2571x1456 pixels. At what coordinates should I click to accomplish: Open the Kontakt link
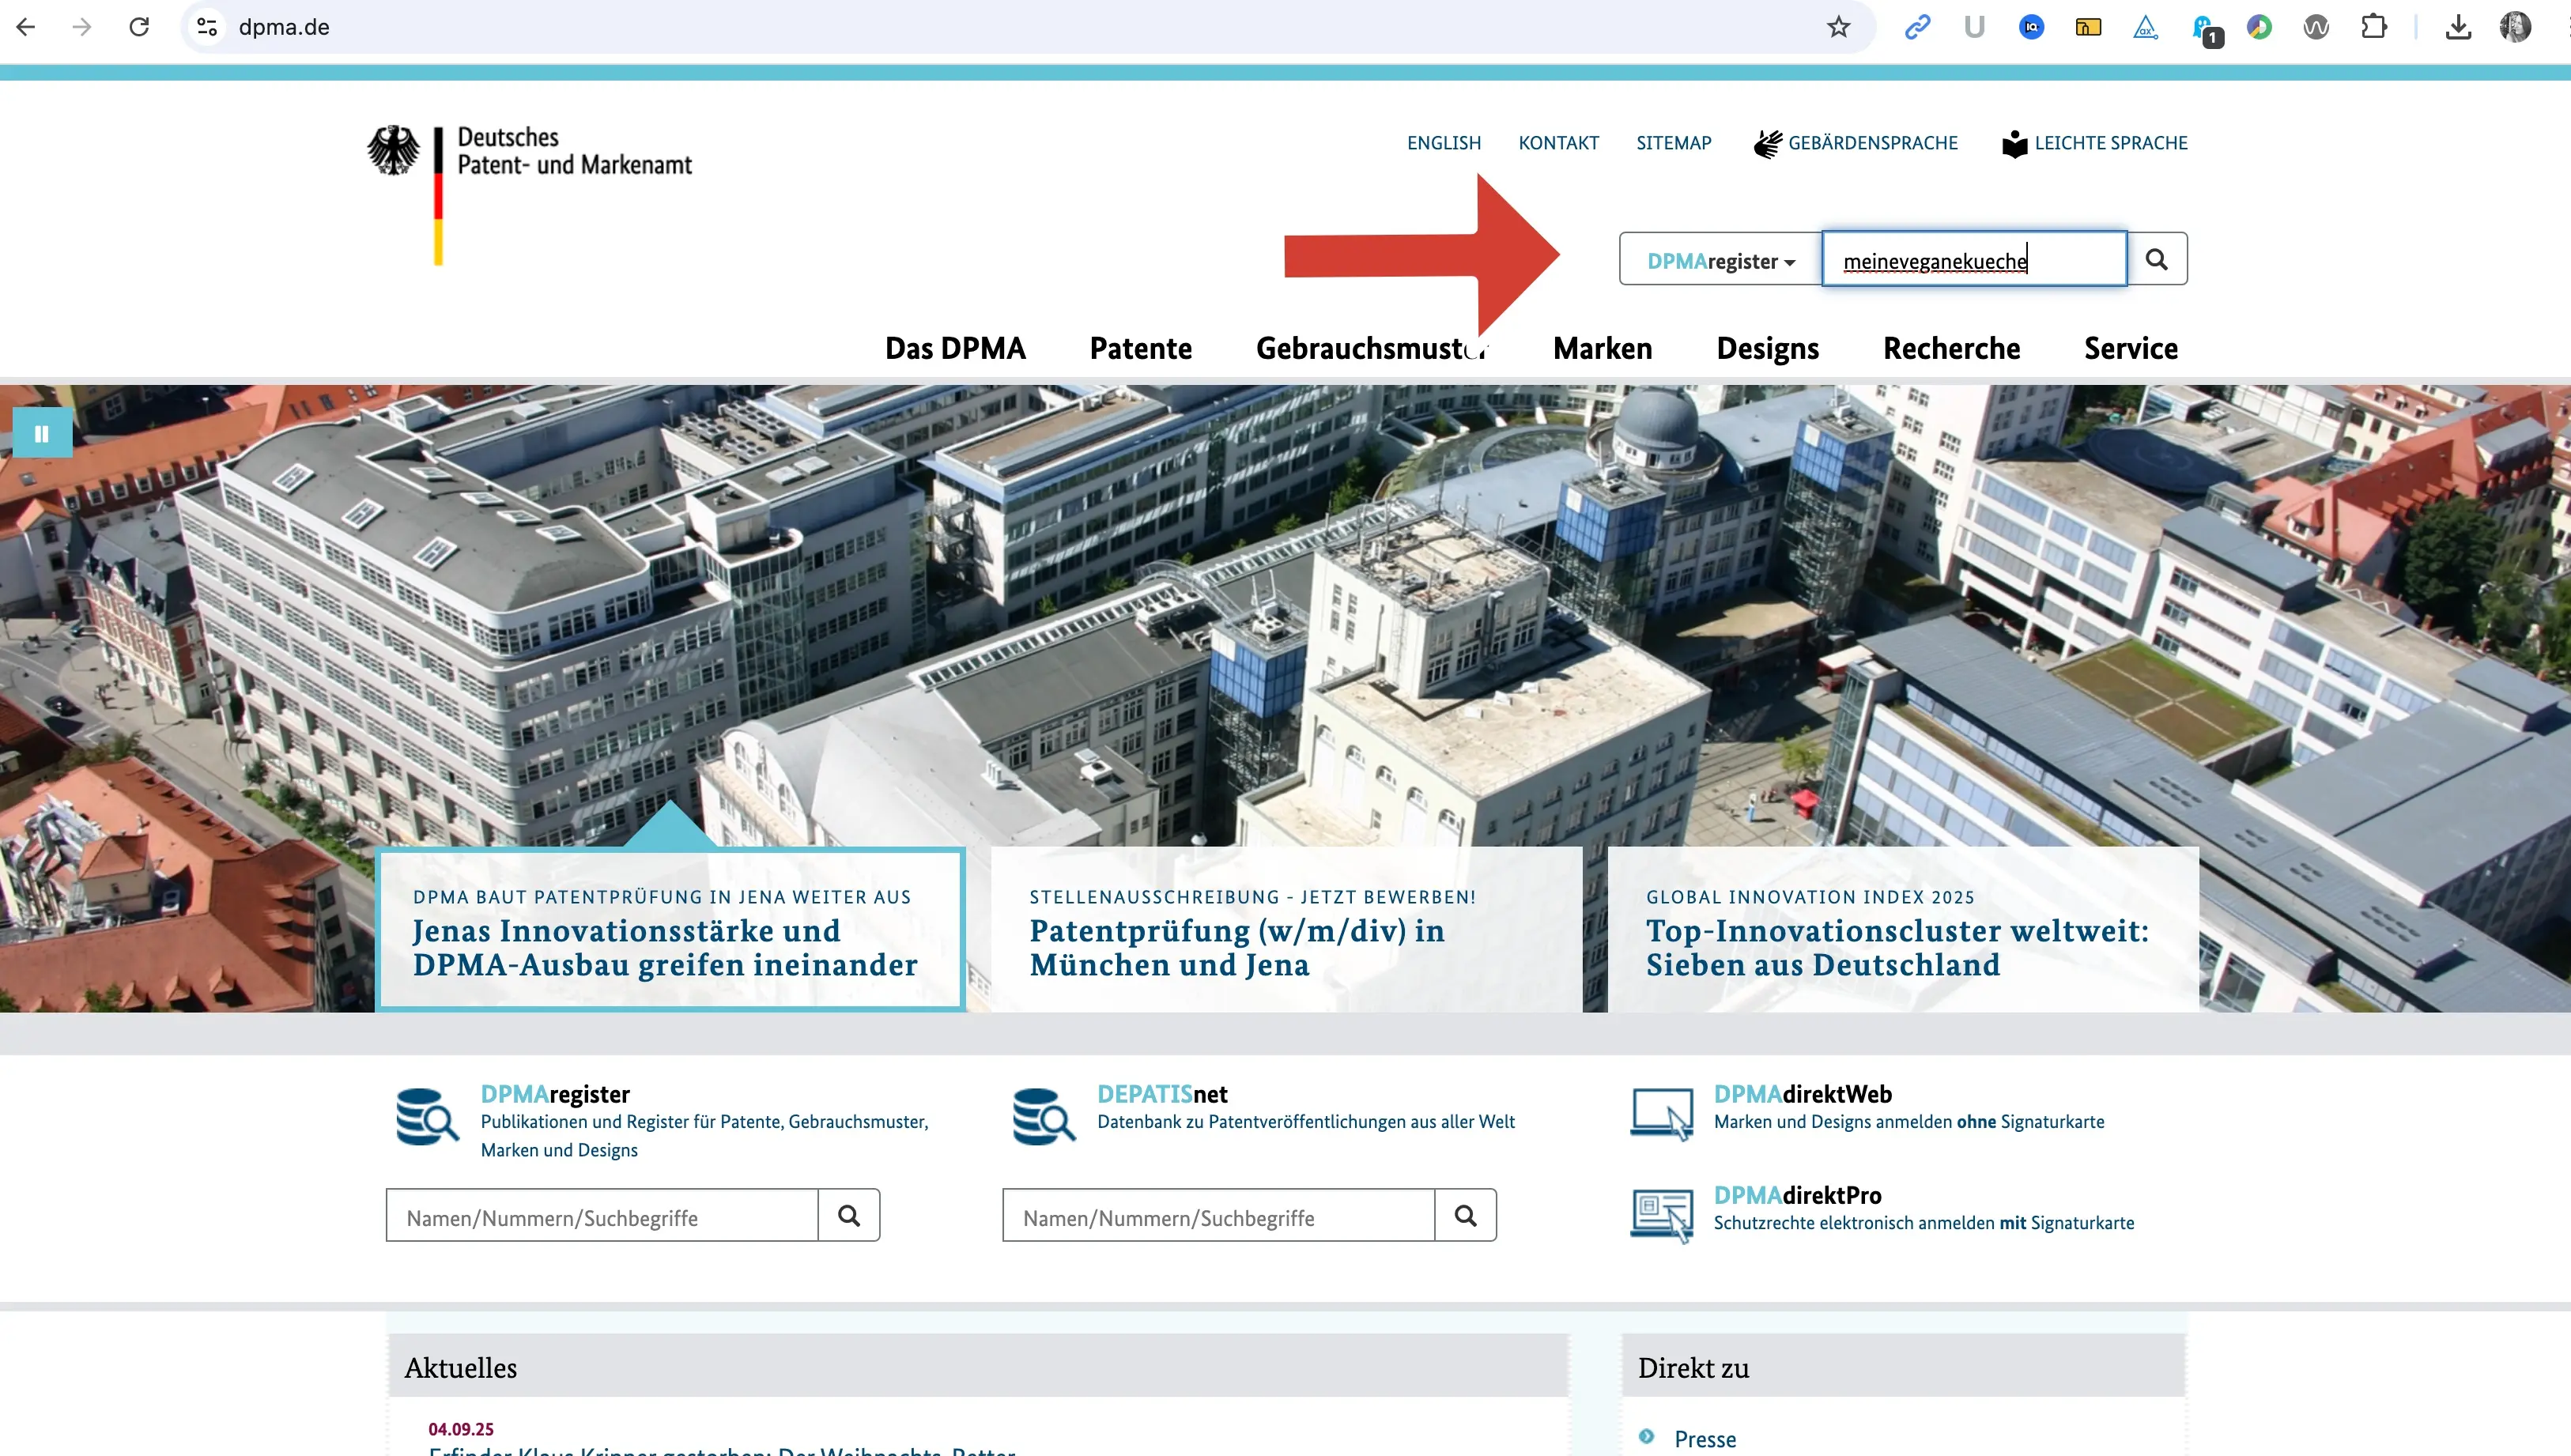[x=1559, y=143]
